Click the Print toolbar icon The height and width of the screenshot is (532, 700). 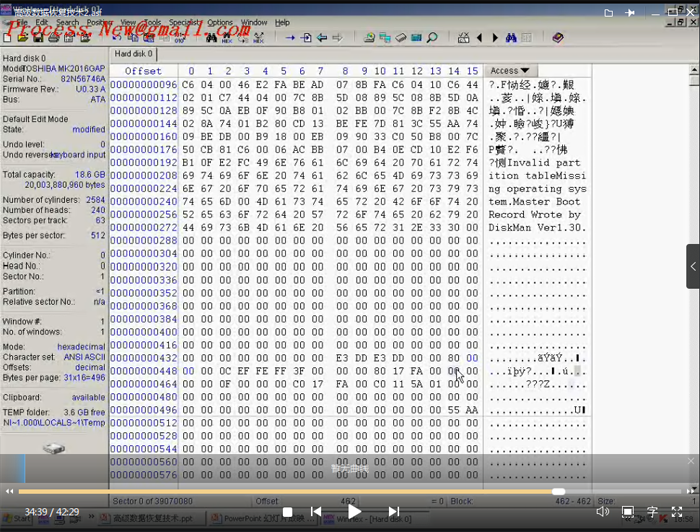[54, 38]
